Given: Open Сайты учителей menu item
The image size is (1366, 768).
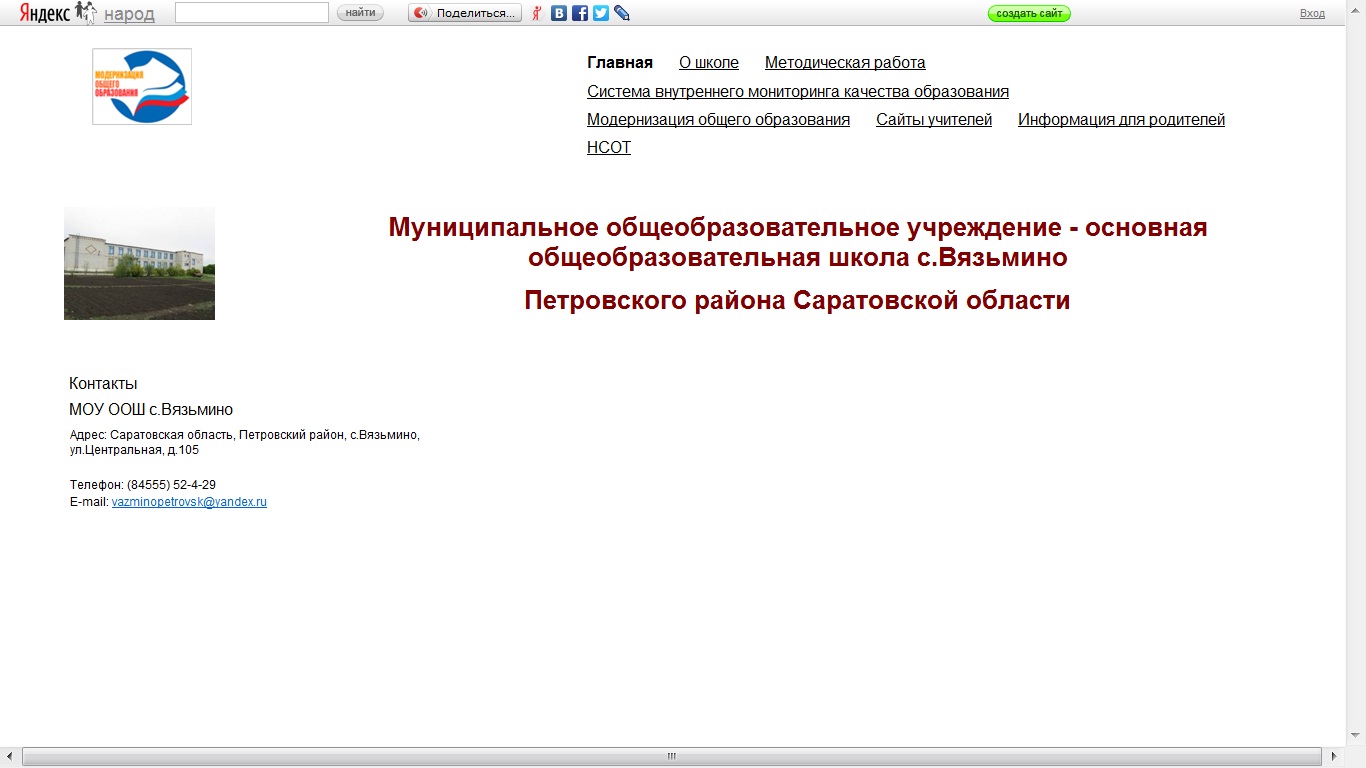Looking at the screenshot, I should [934, 120].
